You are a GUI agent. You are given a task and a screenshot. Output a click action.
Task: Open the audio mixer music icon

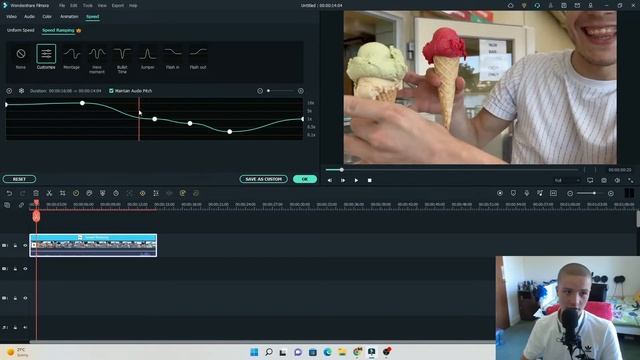tap(540, 193)
